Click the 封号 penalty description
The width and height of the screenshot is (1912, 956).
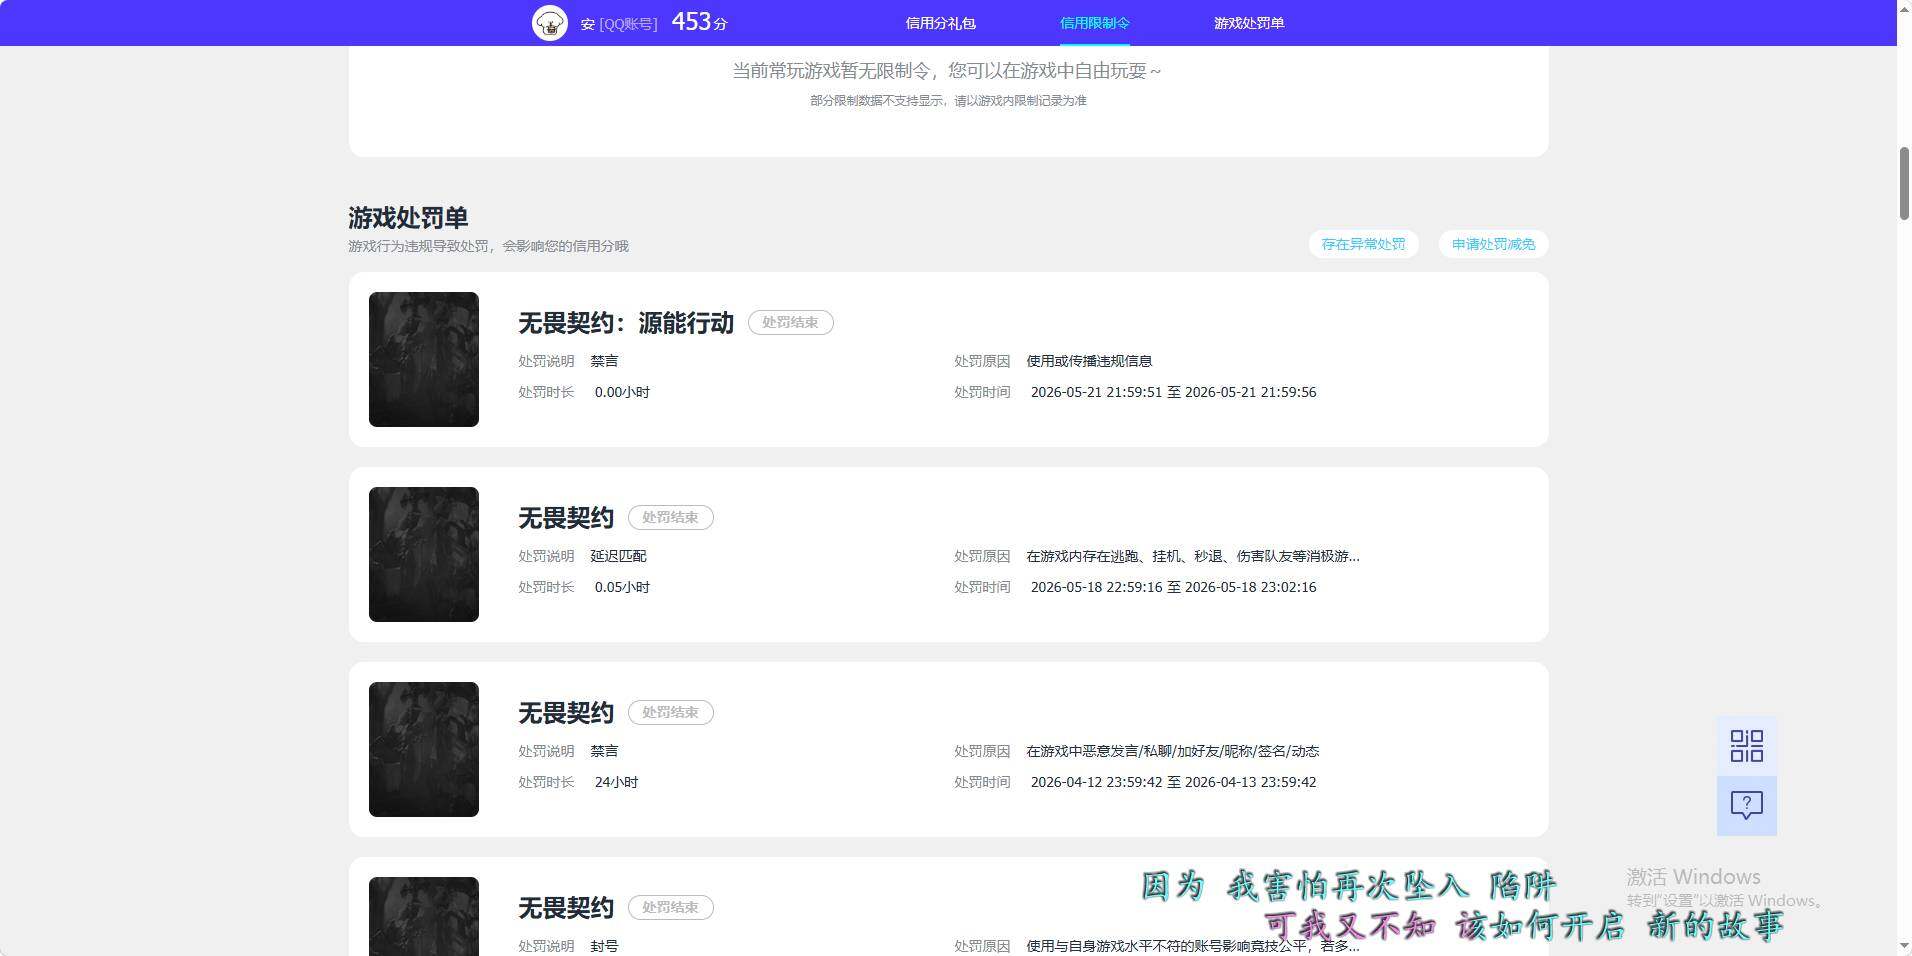[604, 946]
